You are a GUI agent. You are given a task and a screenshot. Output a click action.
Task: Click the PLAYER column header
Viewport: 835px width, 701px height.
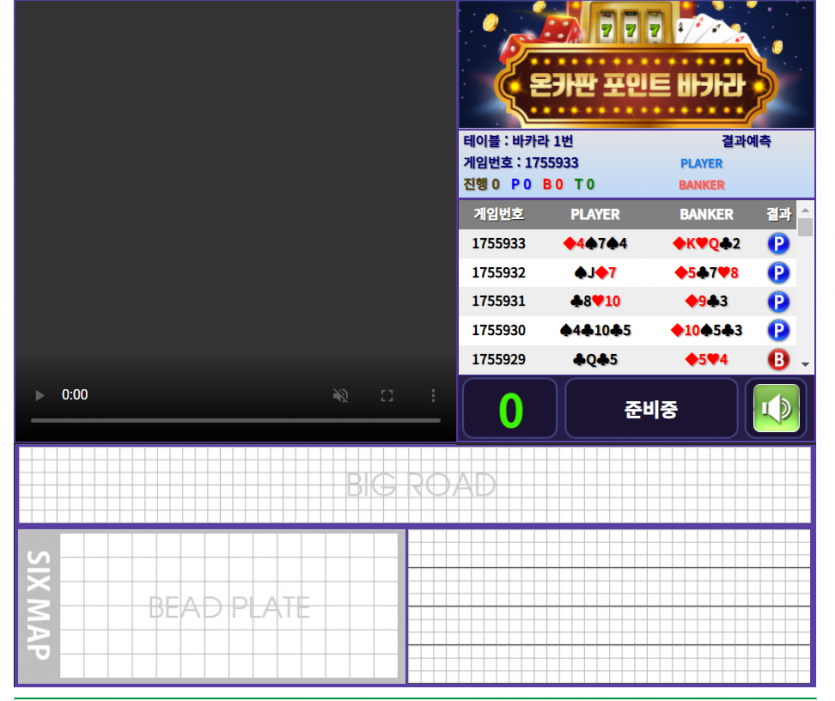click(x=595, y=214)
